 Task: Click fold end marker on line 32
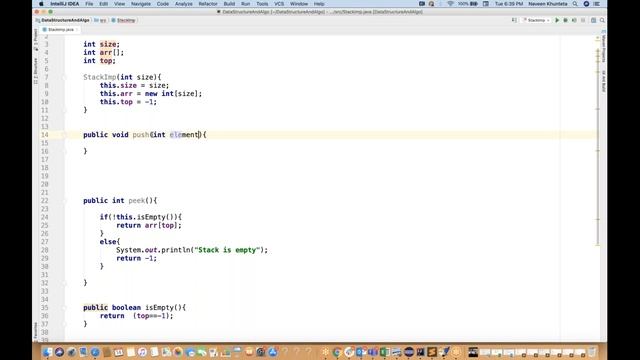(x=64, y=282)
